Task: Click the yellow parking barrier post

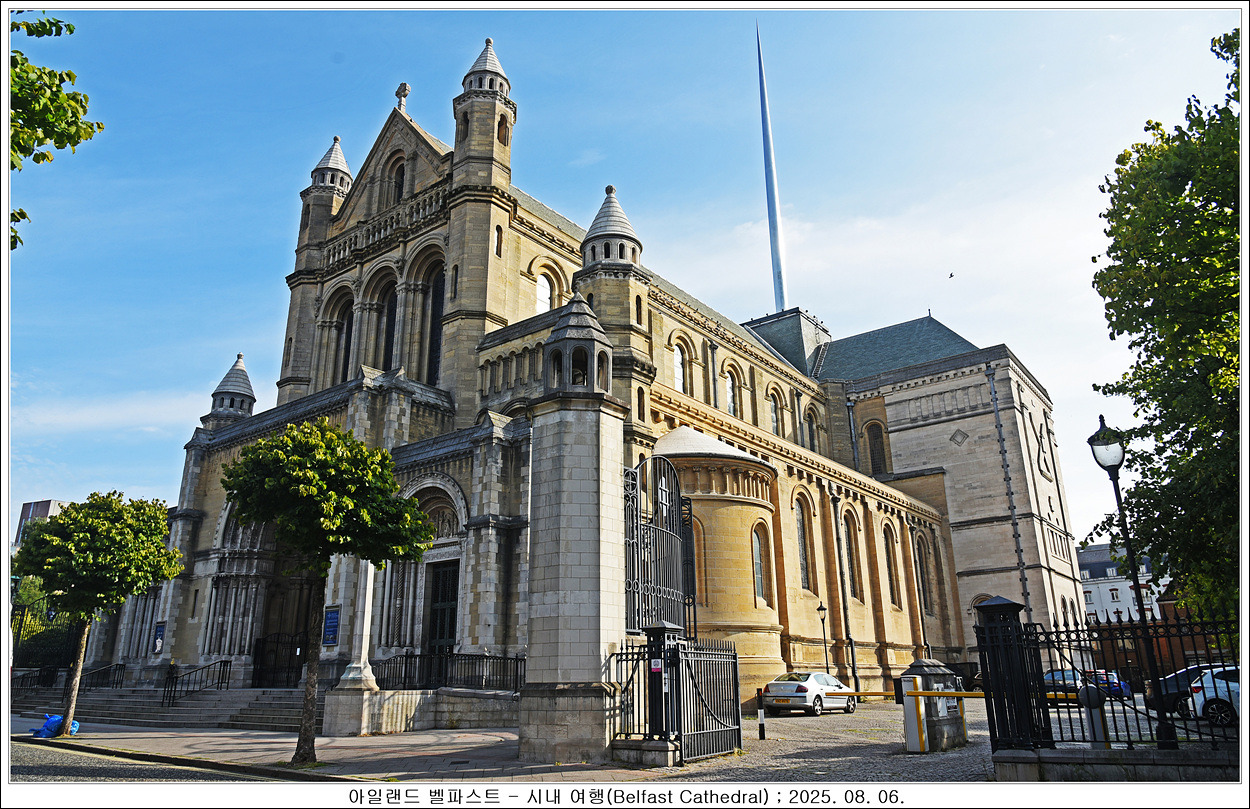Action: point(914,713)
